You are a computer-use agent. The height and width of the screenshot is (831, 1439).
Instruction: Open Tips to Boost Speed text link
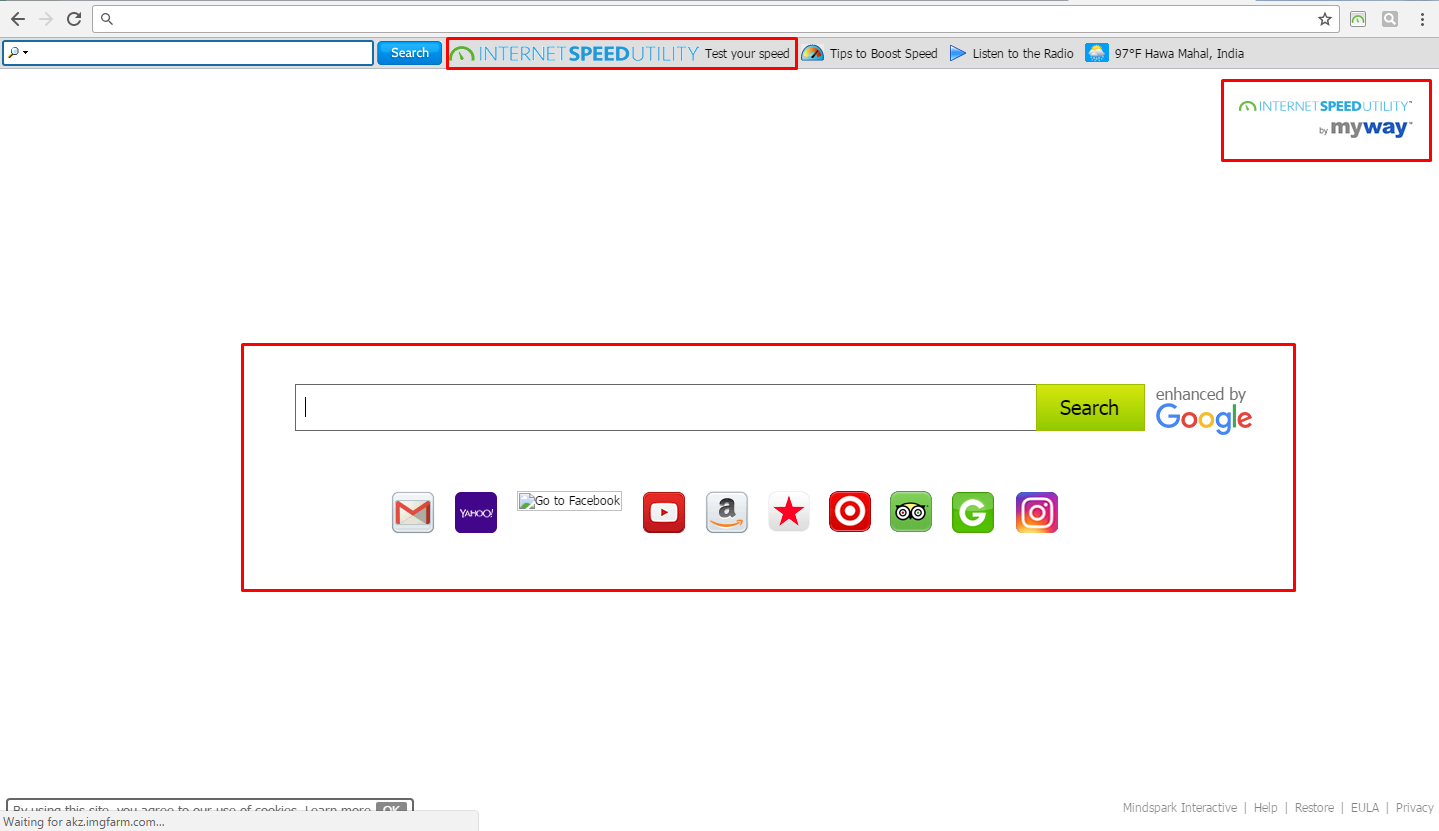pos(884,54)
